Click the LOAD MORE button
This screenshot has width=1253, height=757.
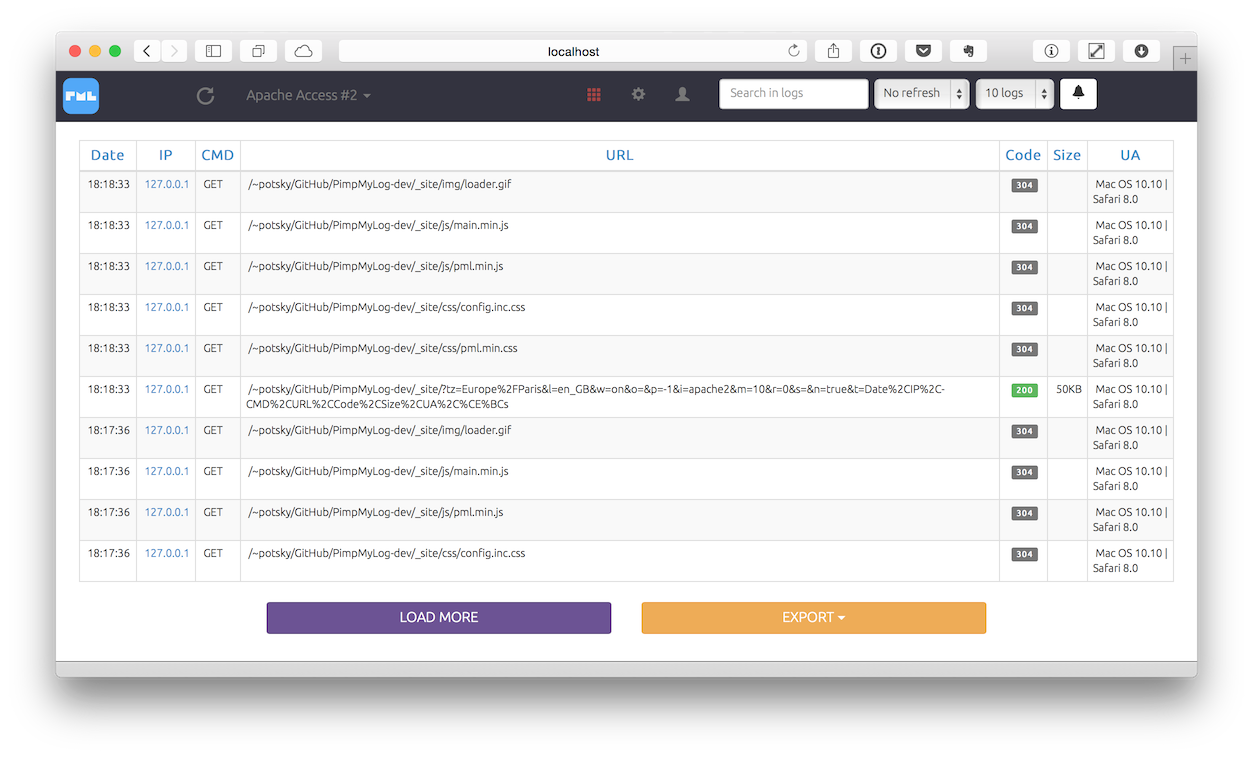tap(438, 617)
